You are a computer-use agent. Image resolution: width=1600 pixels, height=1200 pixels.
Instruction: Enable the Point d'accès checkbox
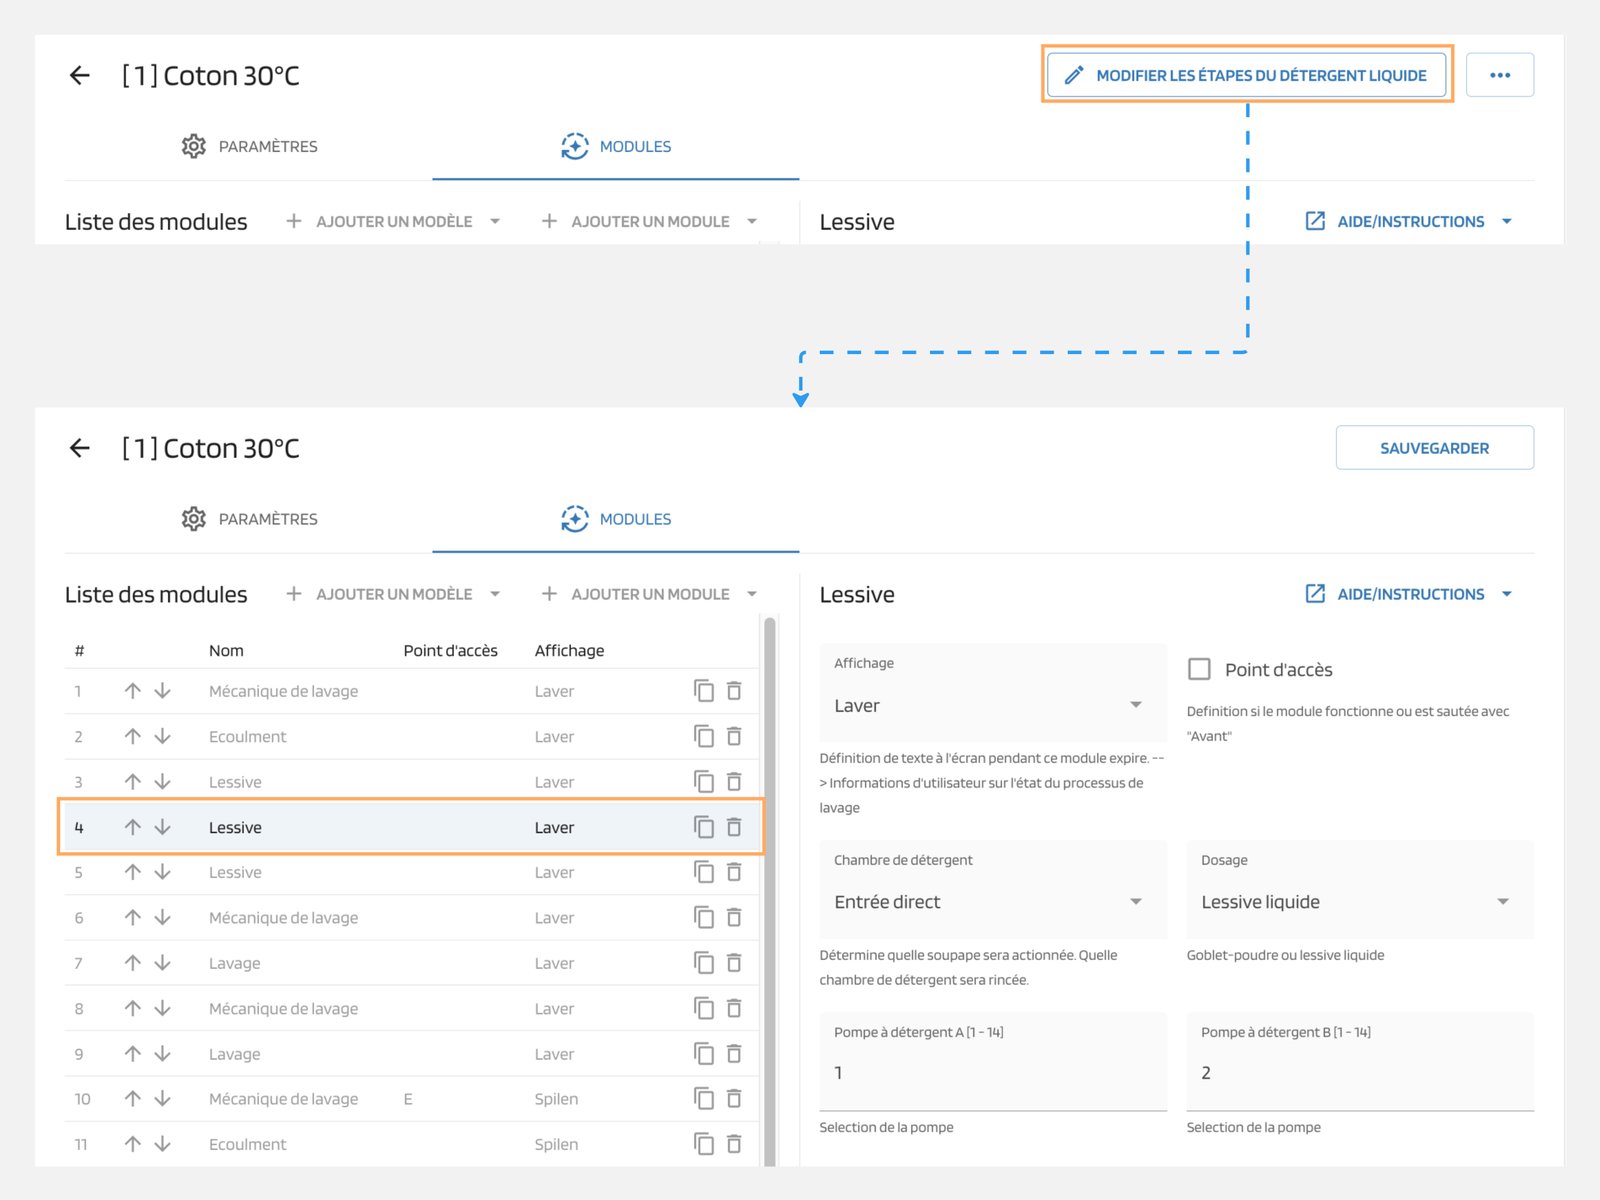point(1199,669)
